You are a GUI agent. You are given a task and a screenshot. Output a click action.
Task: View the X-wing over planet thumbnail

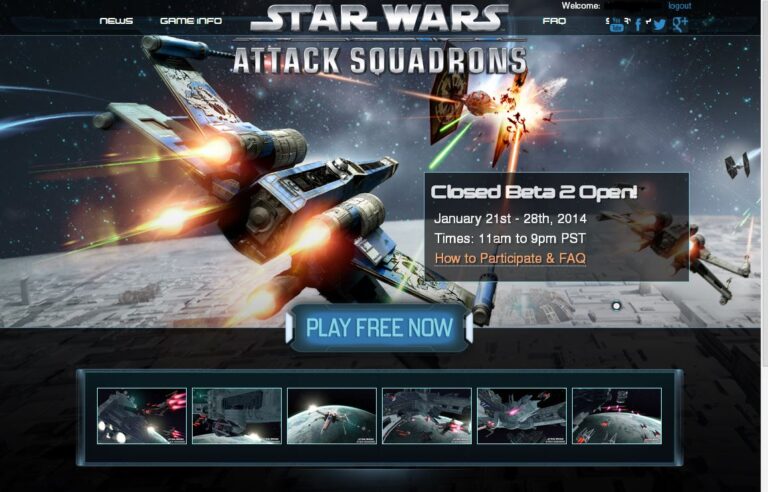point(332,416)
